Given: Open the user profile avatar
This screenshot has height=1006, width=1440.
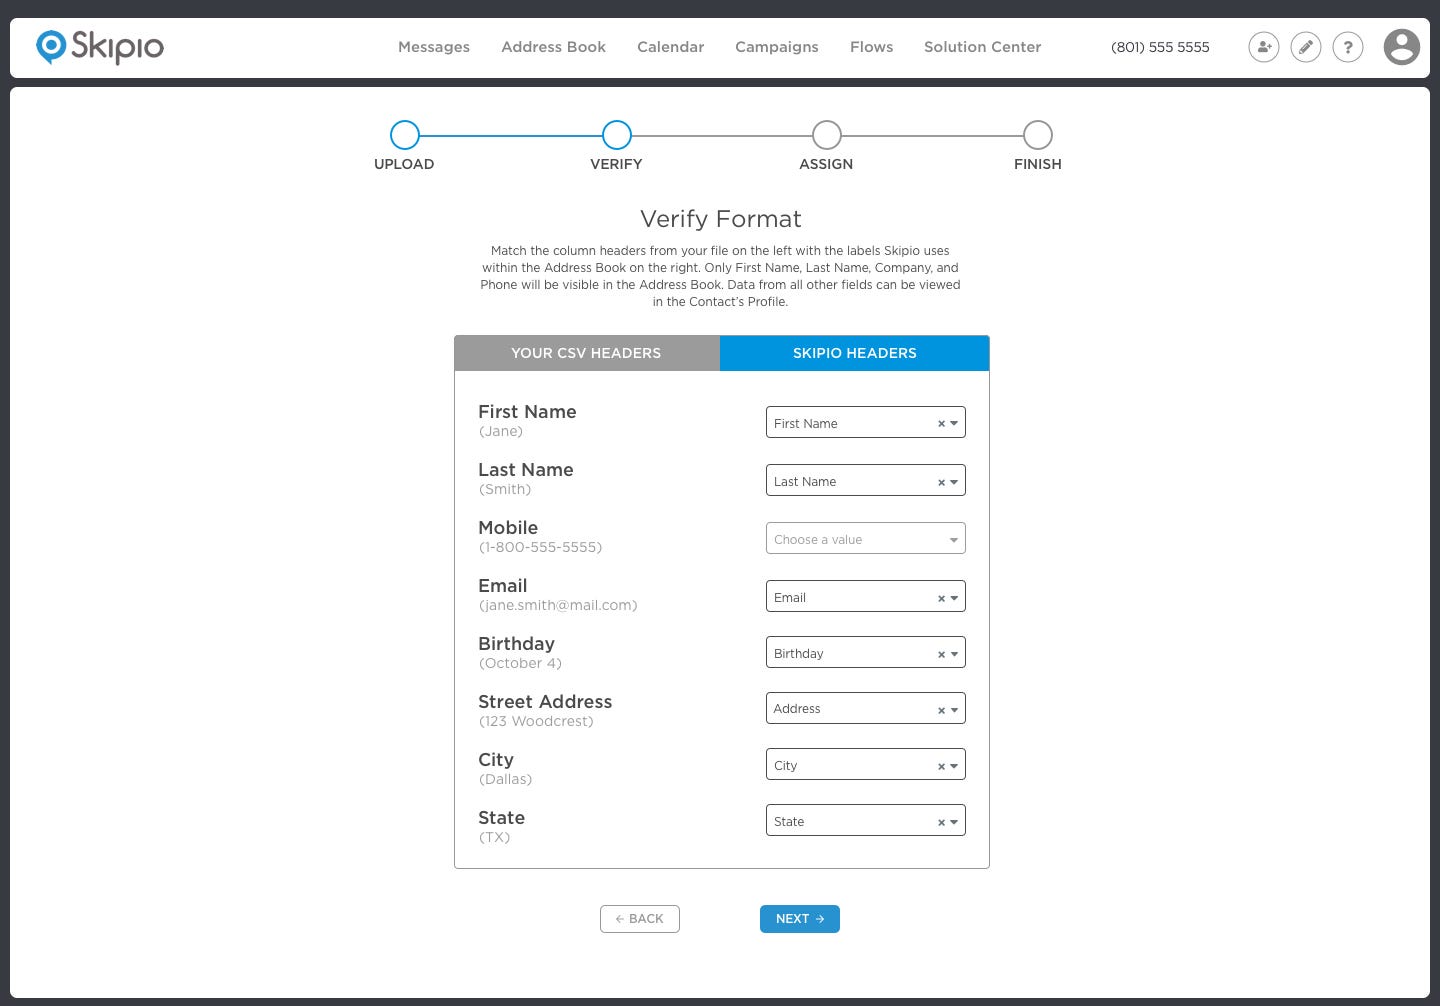Looking at the screenshot, I should tap(1402, 47).
